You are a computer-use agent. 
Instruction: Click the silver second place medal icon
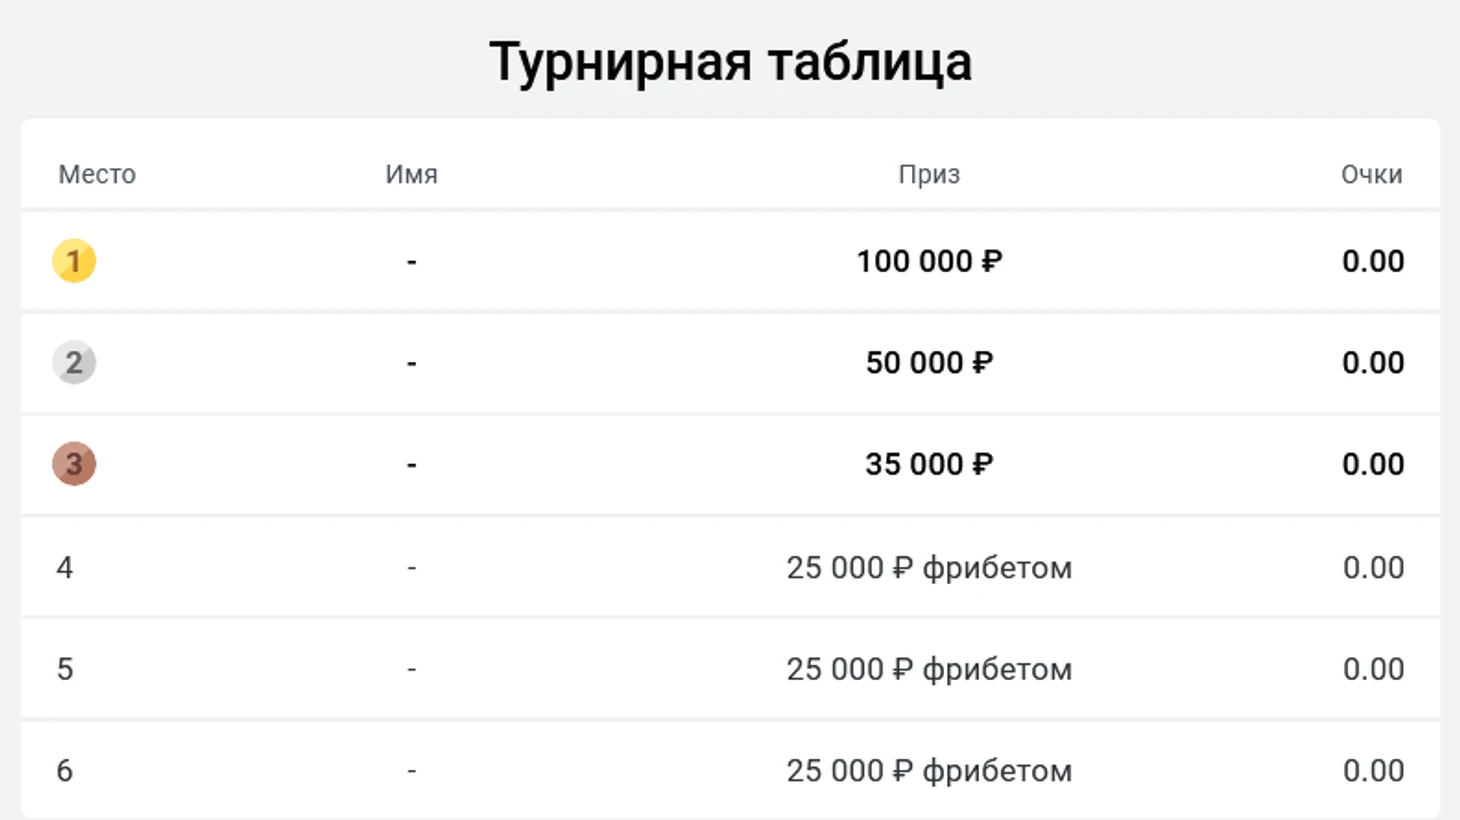74,362
